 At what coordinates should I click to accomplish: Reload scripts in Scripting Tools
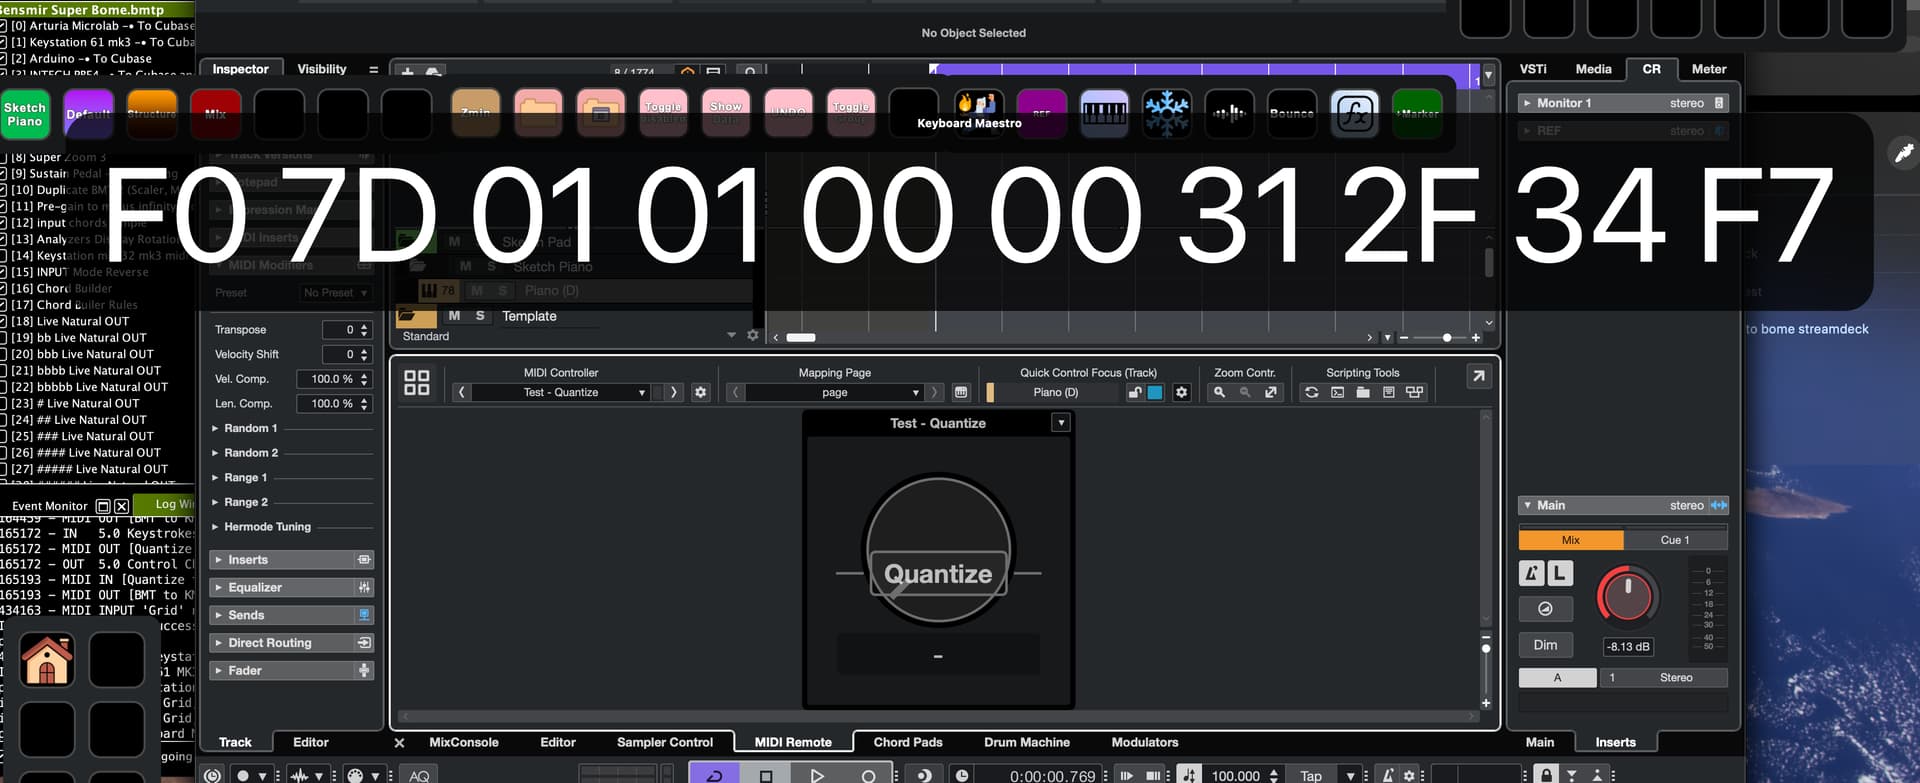1311,392
